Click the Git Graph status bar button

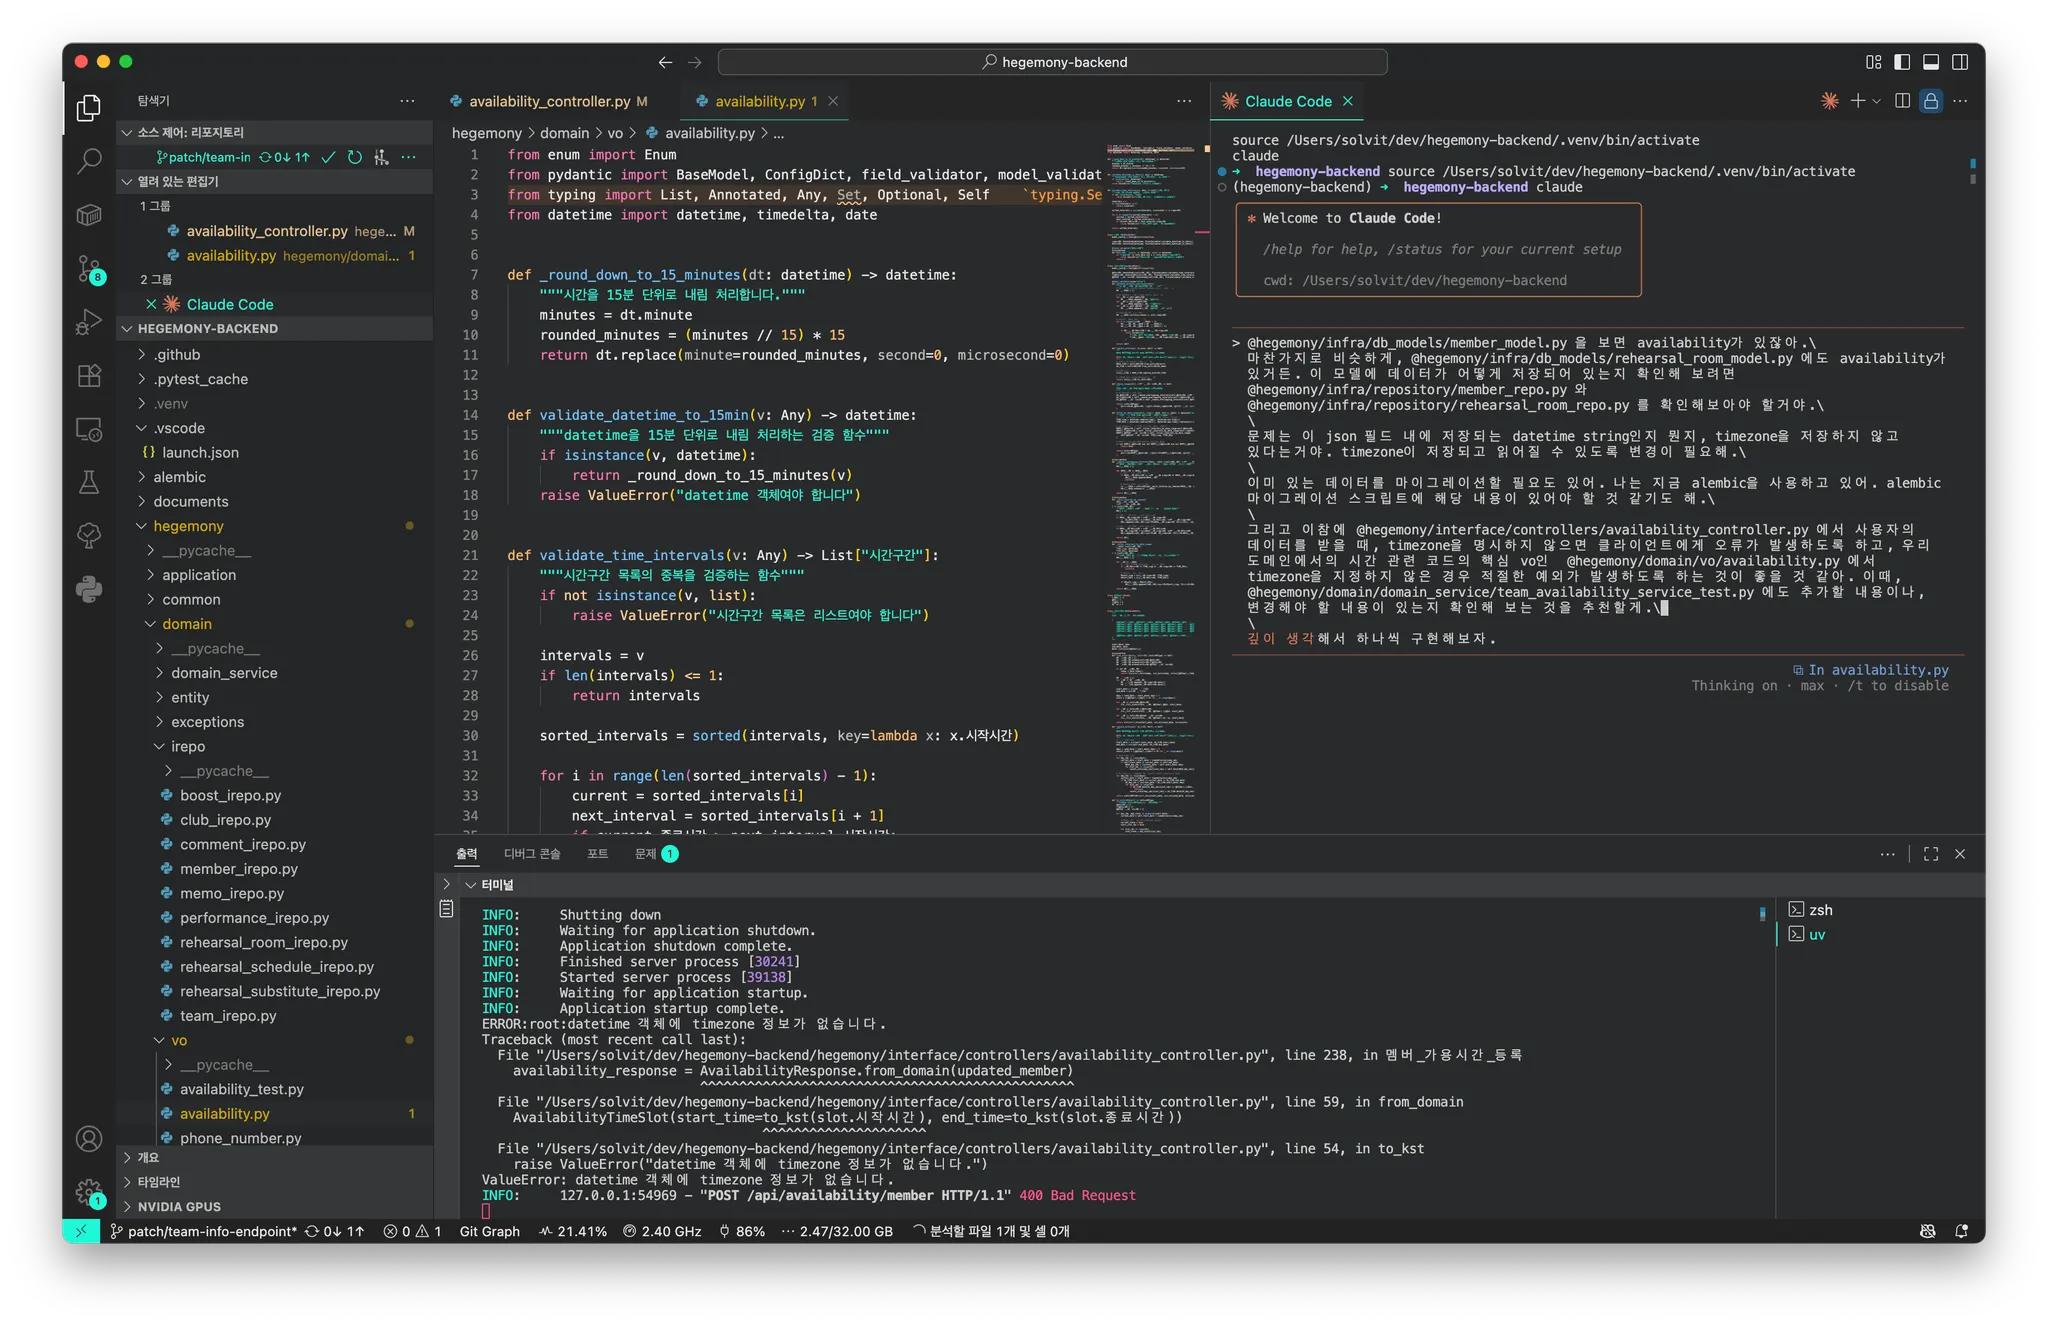coord(489,1232)
